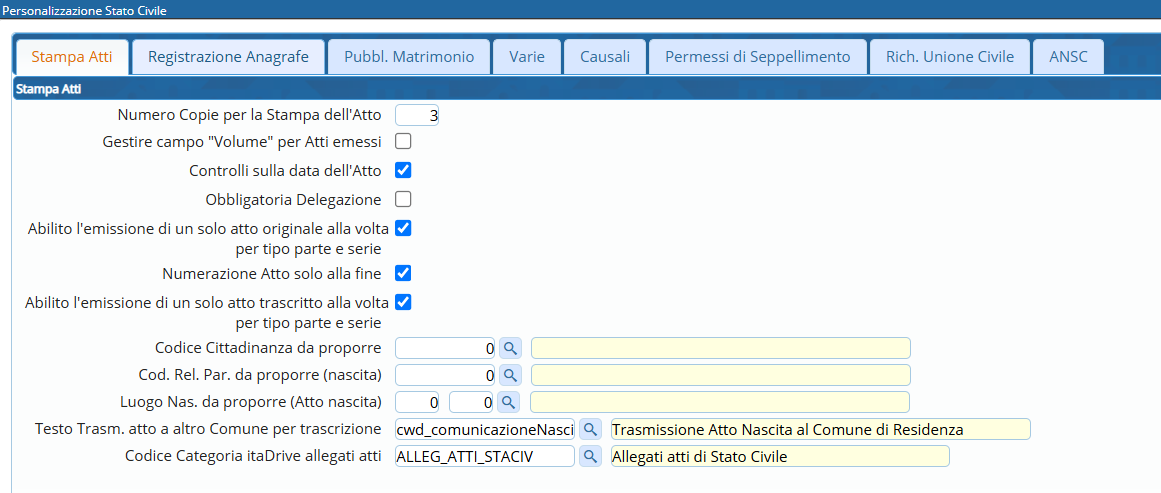Open the Causali tab
Viewport: 1161px width, 493px height.
pyautogui.click(x=605, y=57)
